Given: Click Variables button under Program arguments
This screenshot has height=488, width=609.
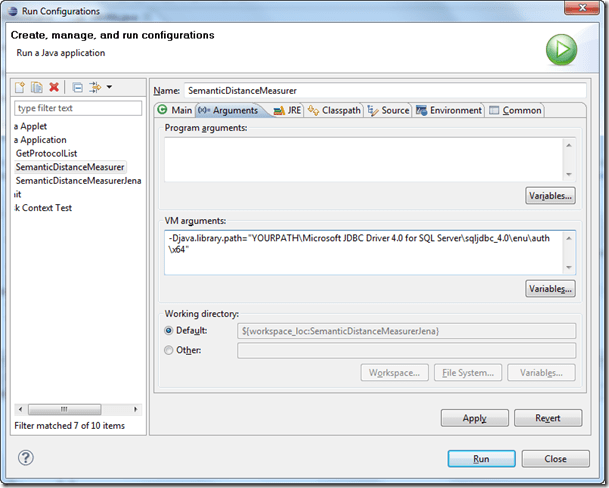Looking at the screenshot, I should click(x=550, y=196).
